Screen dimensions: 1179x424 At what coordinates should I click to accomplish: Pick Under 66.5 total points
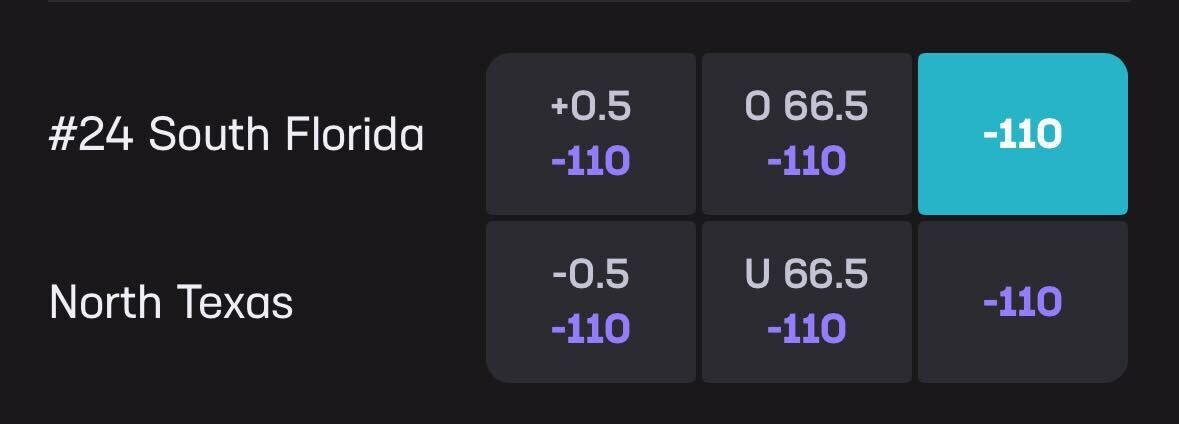click(x=806, y=302)
